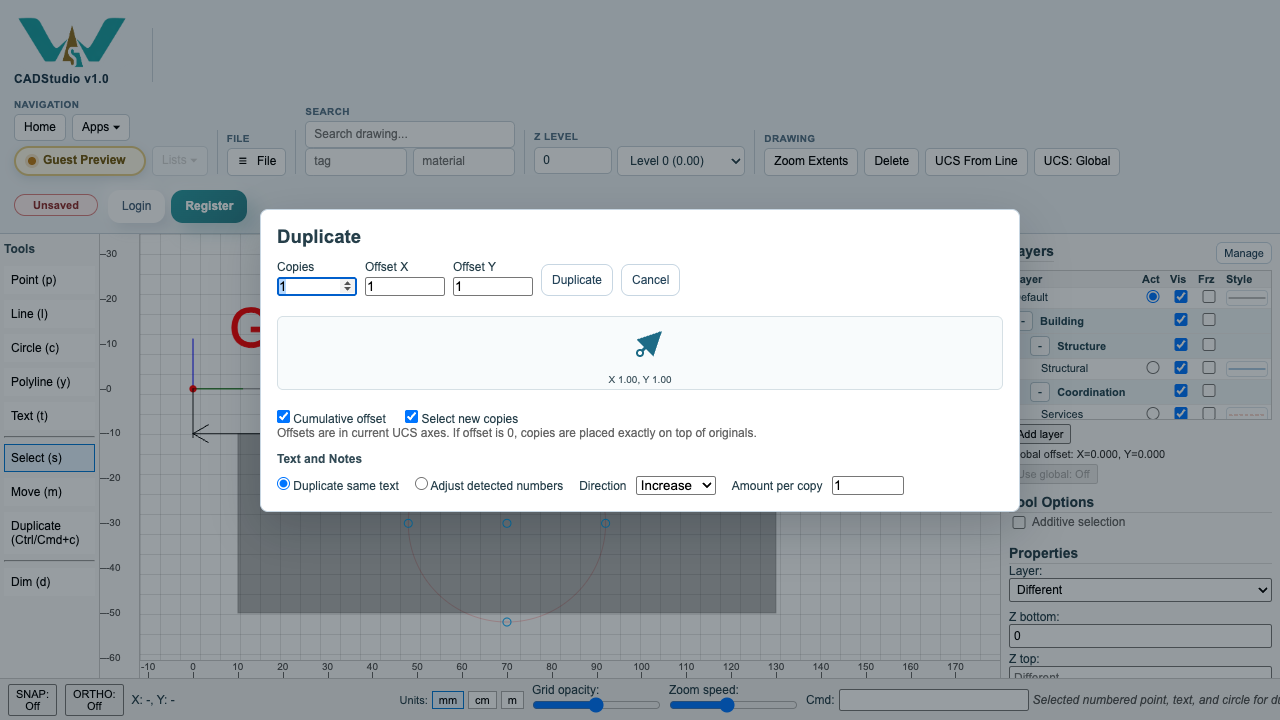
Task: Select Duplicate same text radio
Action: (x=284, y=484)
